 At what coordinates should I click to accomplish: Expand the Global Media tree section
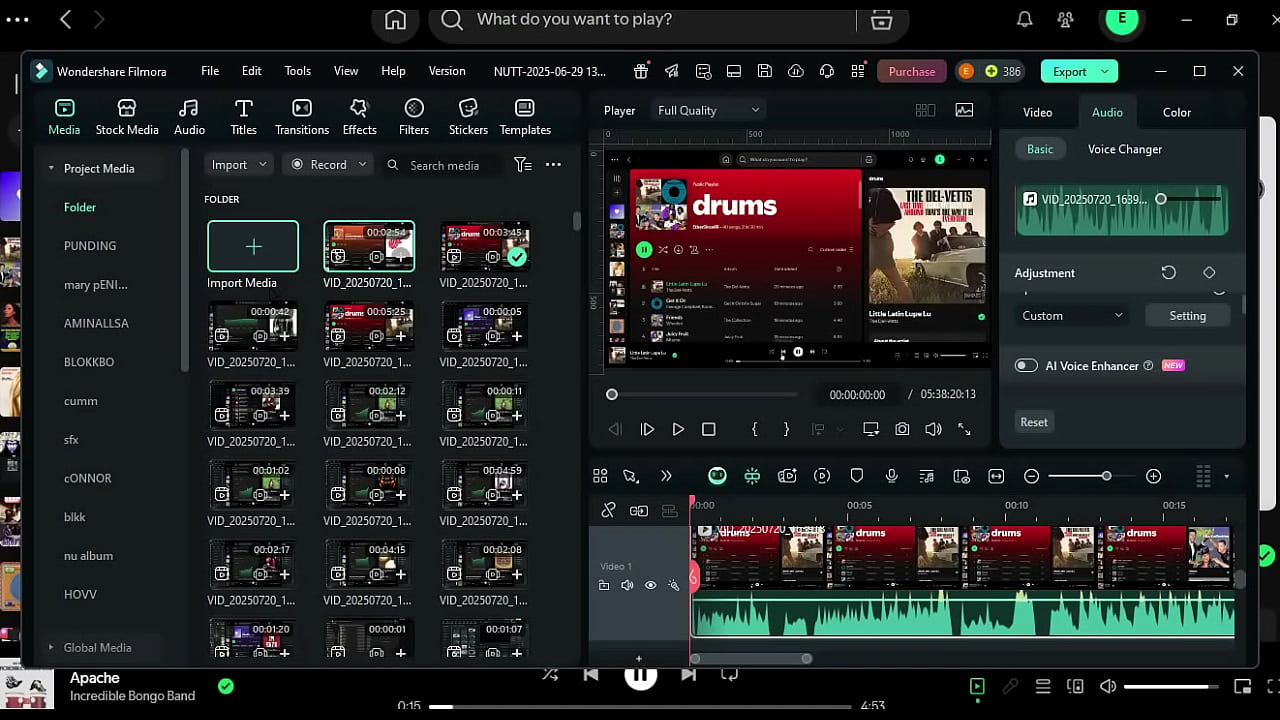51,648
